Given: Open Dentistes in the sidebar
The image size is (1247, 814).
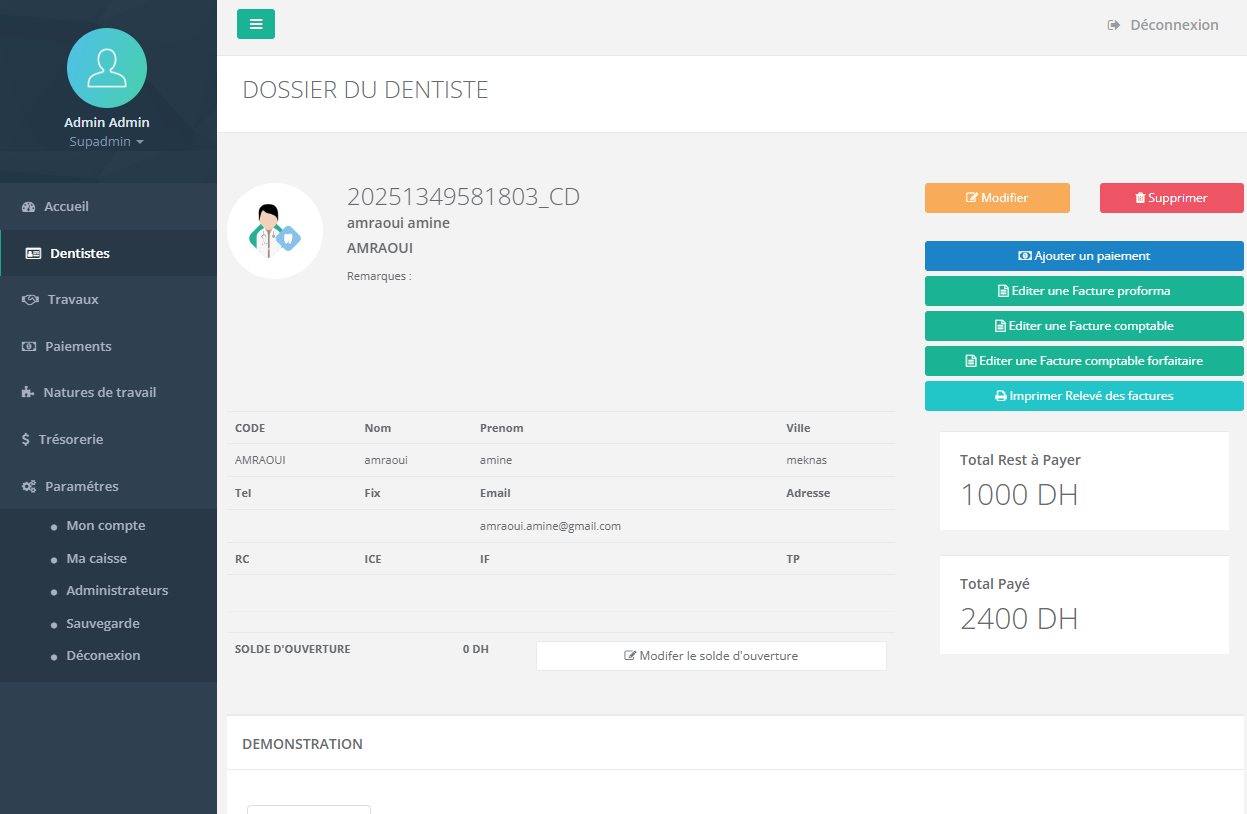Looking at the screenshot, I should [x=80, y=253].
